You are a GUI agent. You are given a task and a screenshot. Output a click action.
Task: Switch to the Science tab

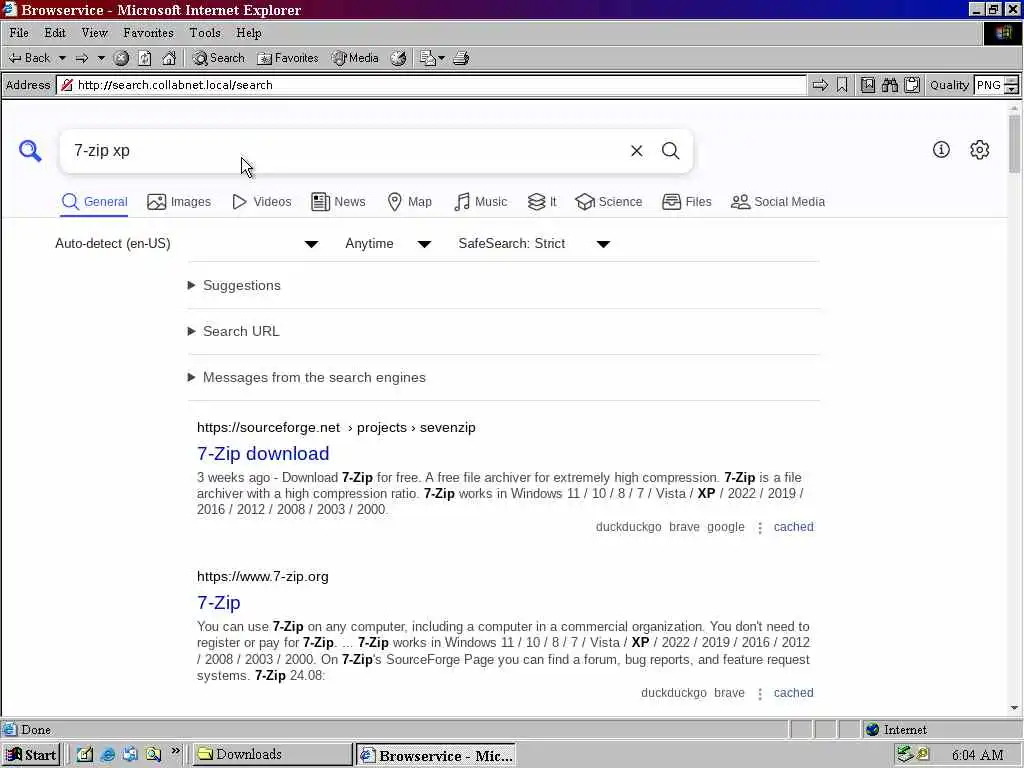tap(609, 202)
